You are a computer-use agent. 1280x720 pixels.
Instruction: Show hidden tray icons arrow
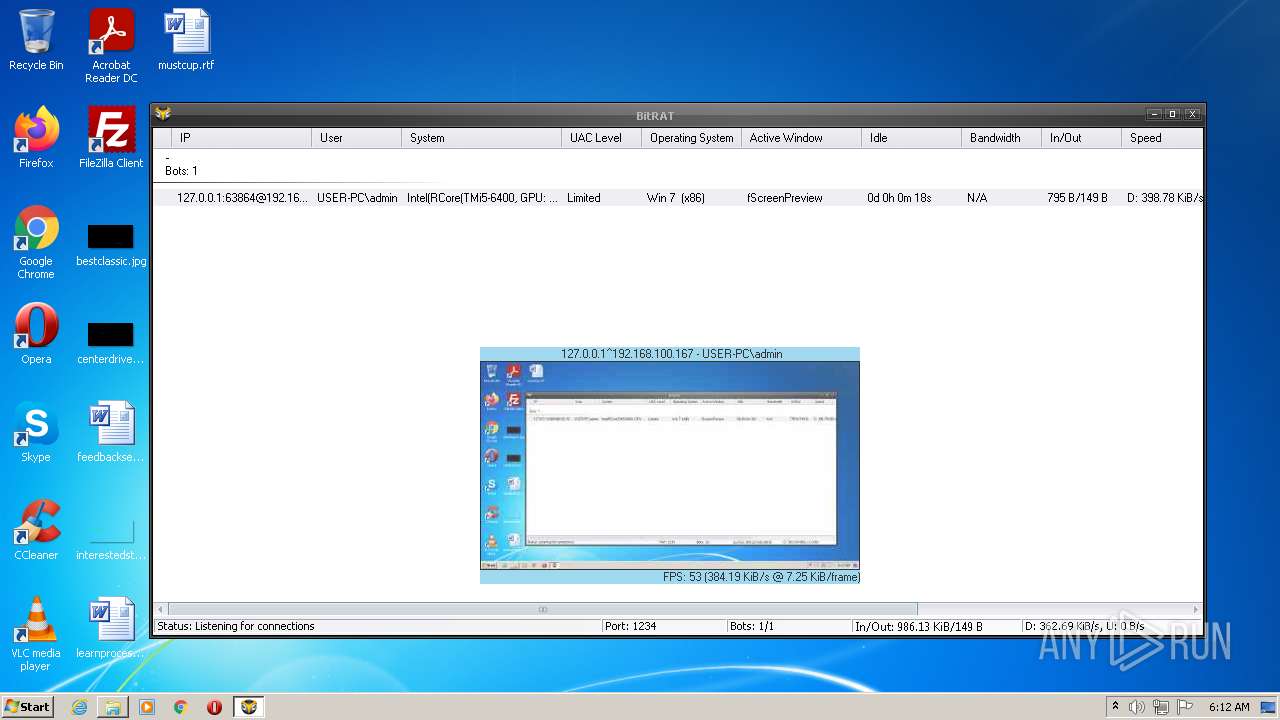(x=1115, y=707)
